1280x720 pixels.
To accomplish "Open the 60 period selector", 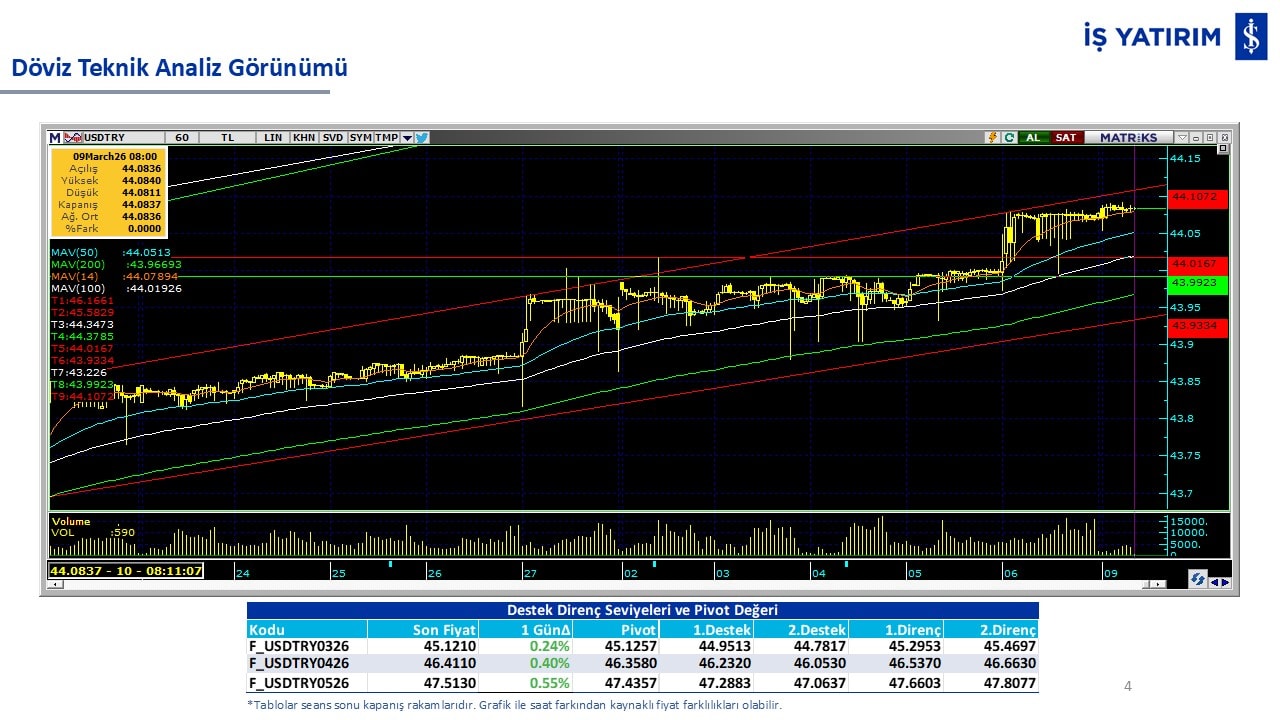I will pos(181,137).
